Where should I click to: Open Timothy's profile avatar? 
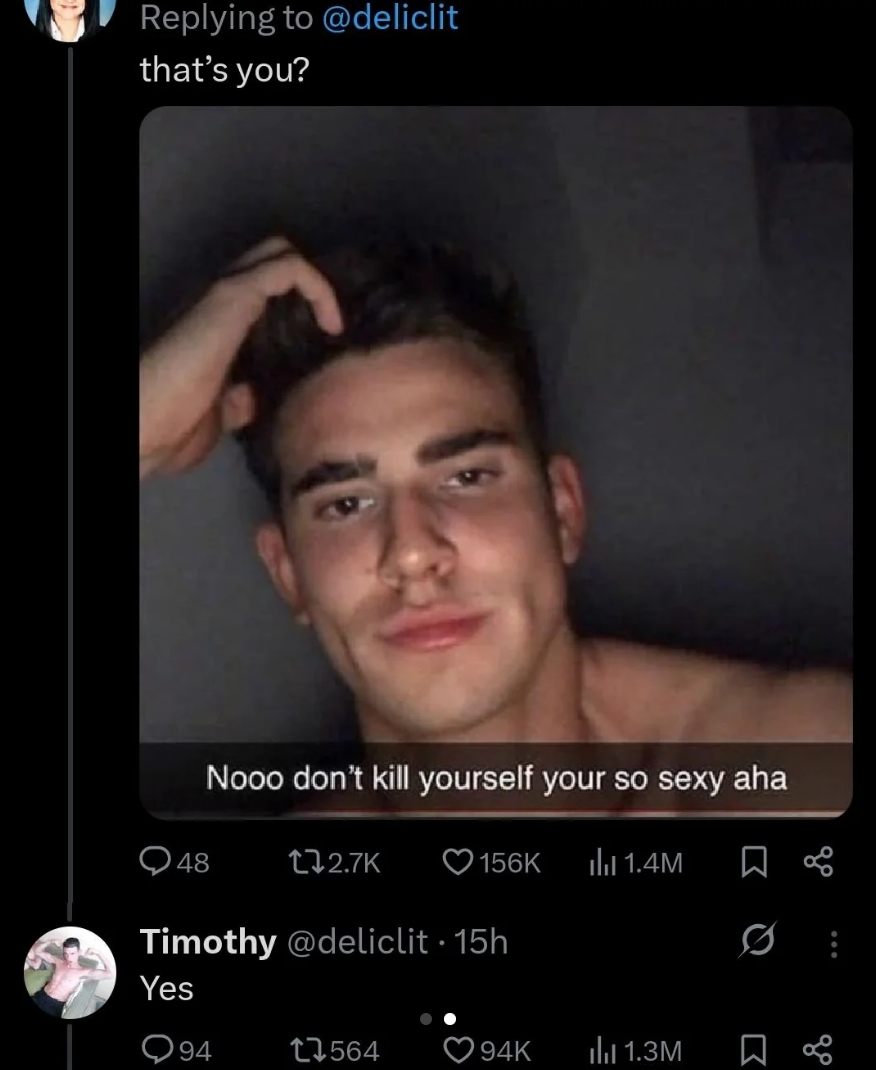click(70, 972)
